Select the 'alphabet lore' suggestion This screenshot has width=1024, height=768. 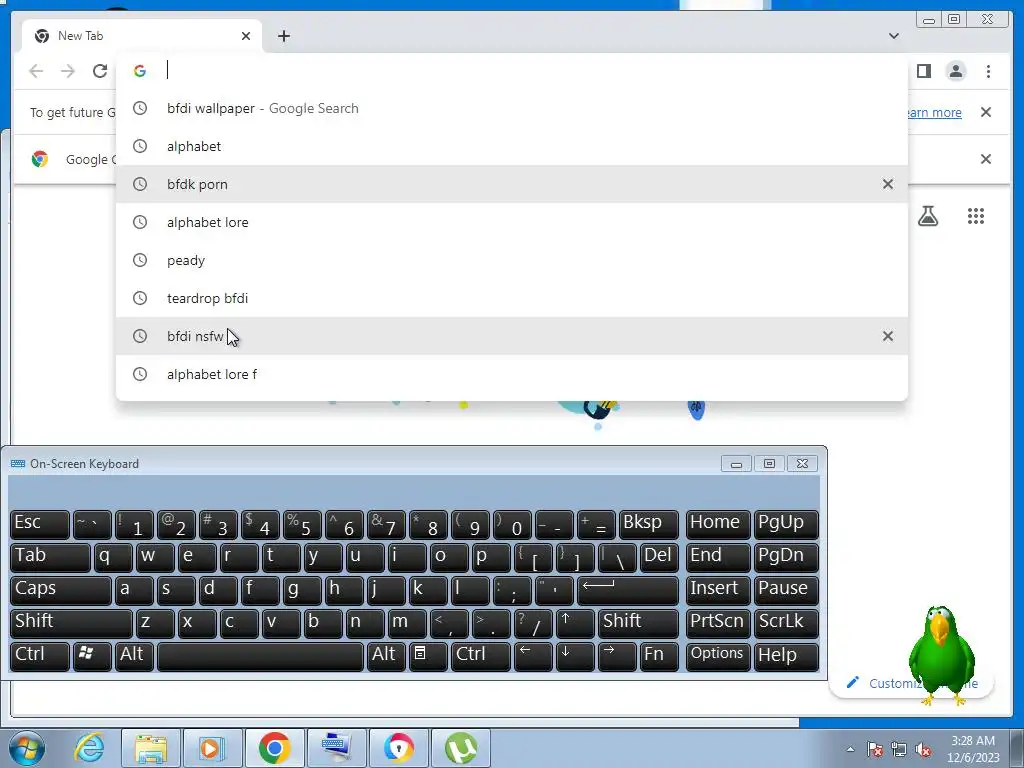pos(511,222)
